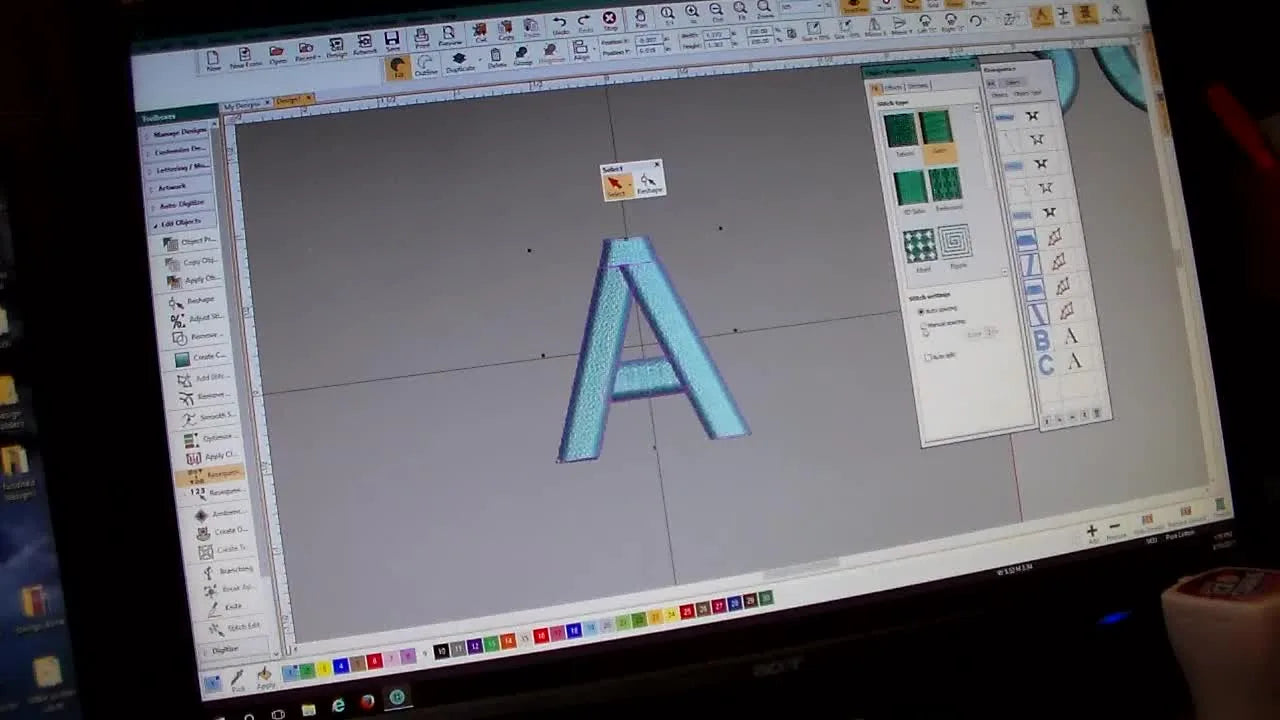Open the Effects tab in Object Properties
Image resolution: width=1280 pixels, height=720 pixels.
point(894,88)
